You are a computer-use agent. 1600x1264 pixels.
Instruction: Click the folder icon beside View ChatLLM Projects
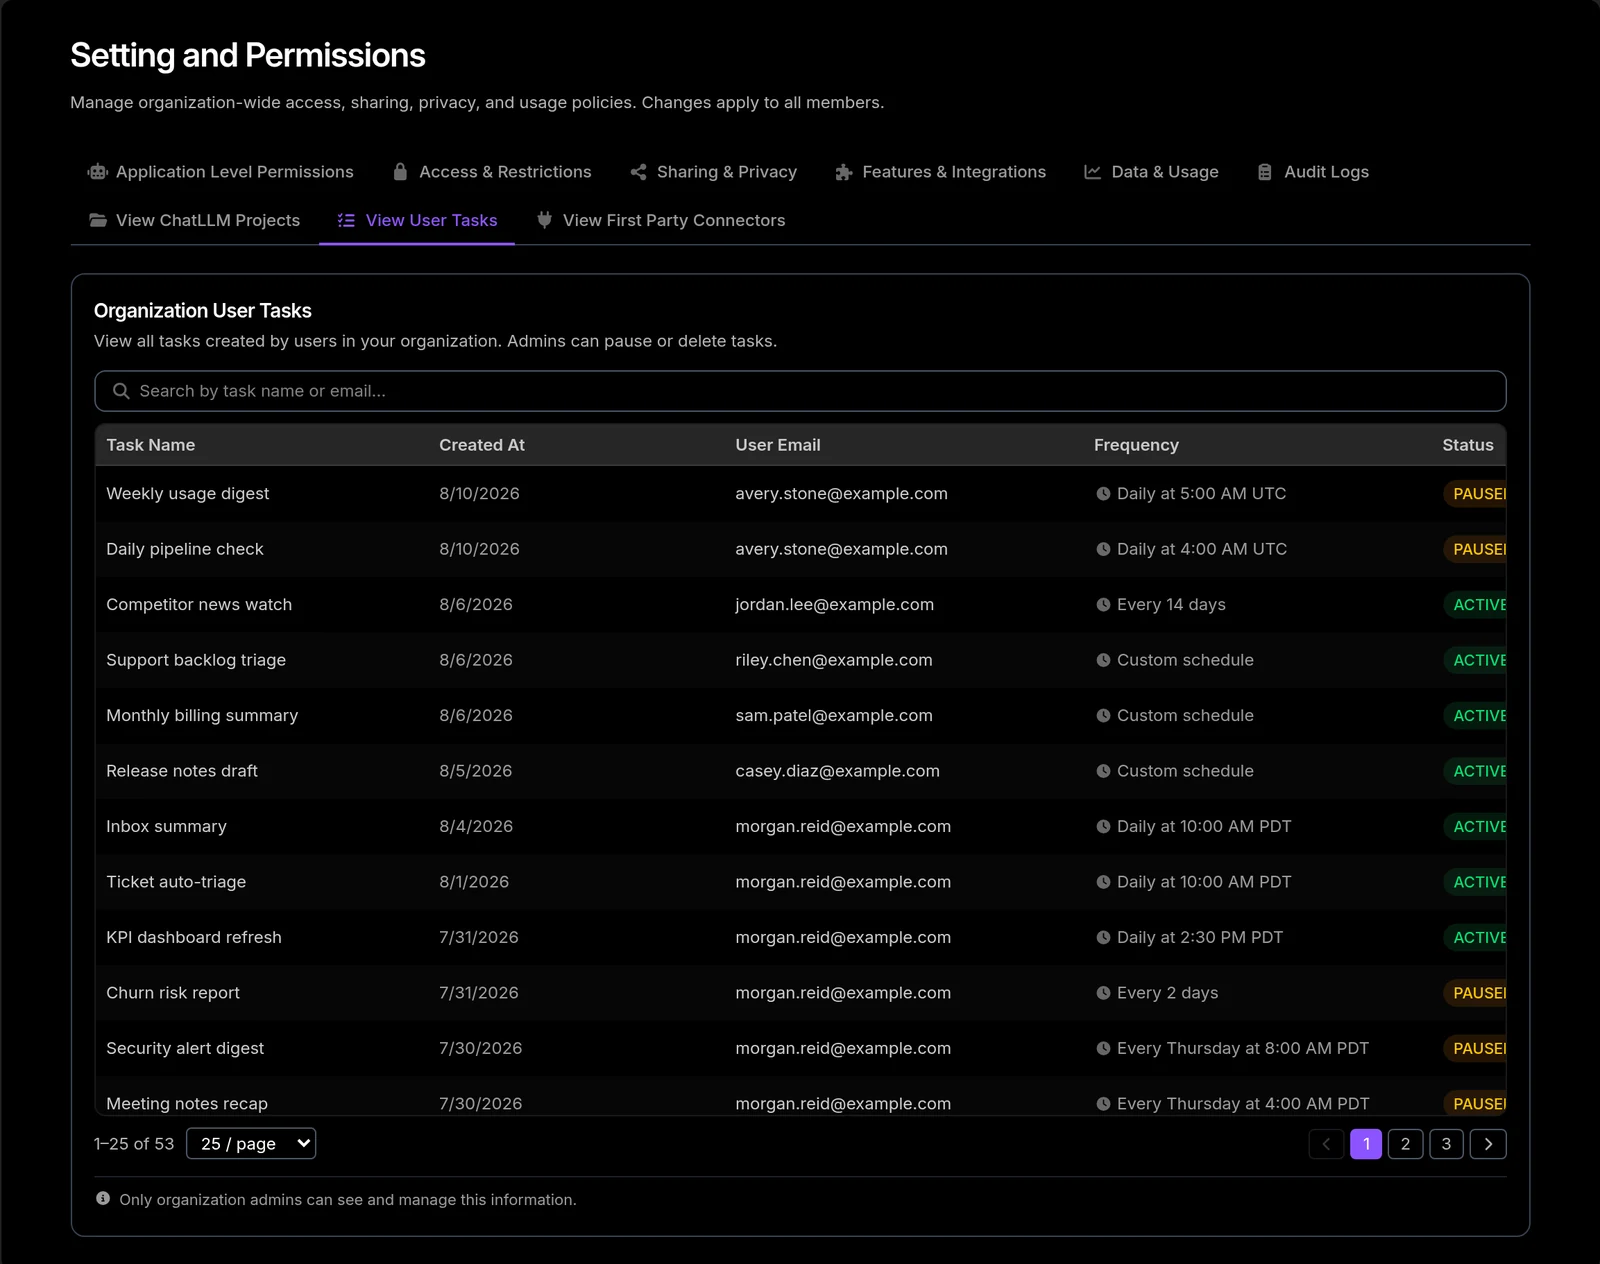[x=98, y=220]
